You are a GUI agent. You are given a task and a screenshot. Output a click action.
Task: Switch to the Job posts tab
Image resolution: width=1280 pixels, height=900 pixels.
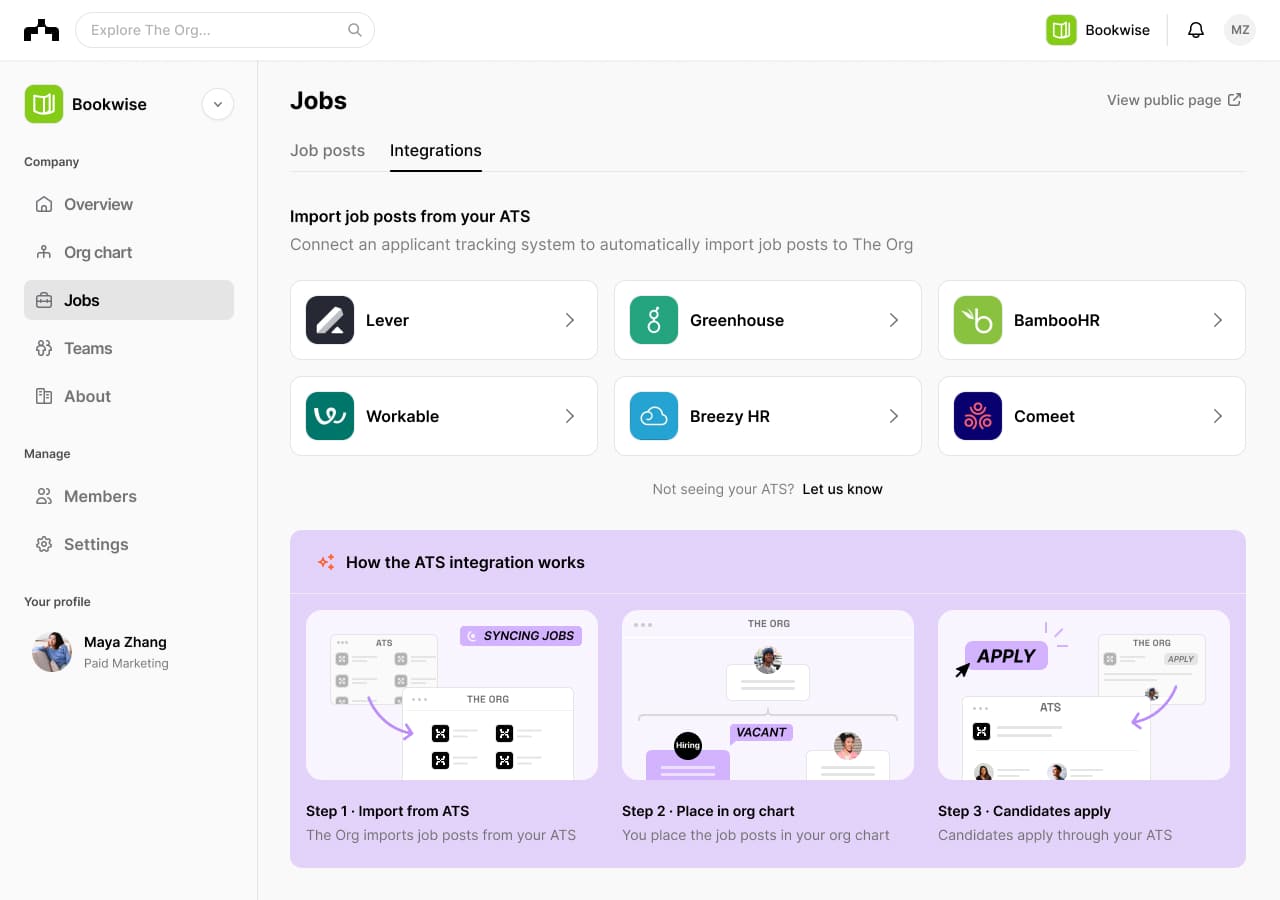tap(327, 151)
